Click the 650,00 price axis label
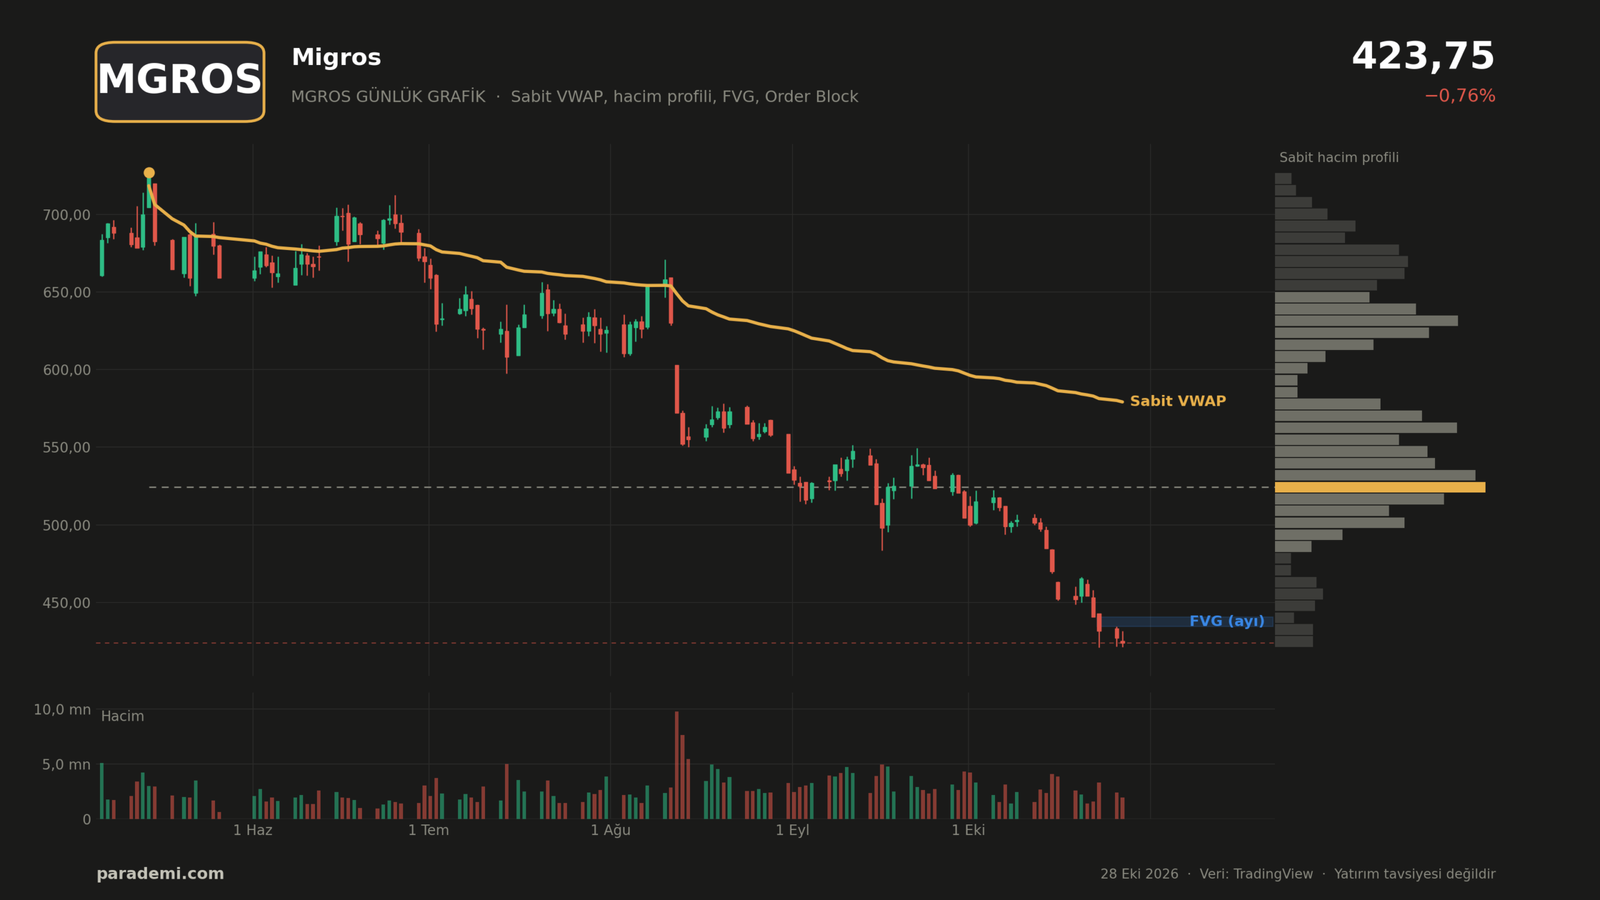The width and height of the screenshot is (1600, 900). click(66, 293)
